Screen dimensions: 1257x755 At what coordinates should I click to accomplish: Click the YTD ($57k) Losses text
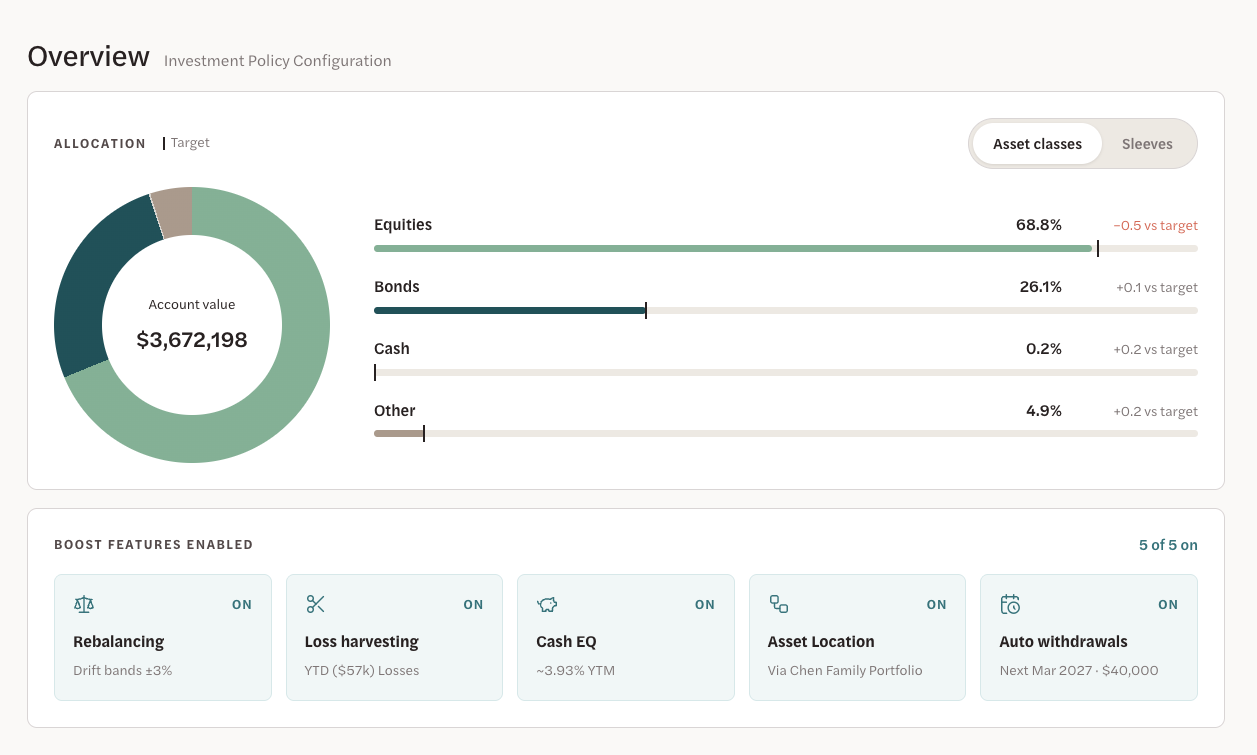click(362, 671)
